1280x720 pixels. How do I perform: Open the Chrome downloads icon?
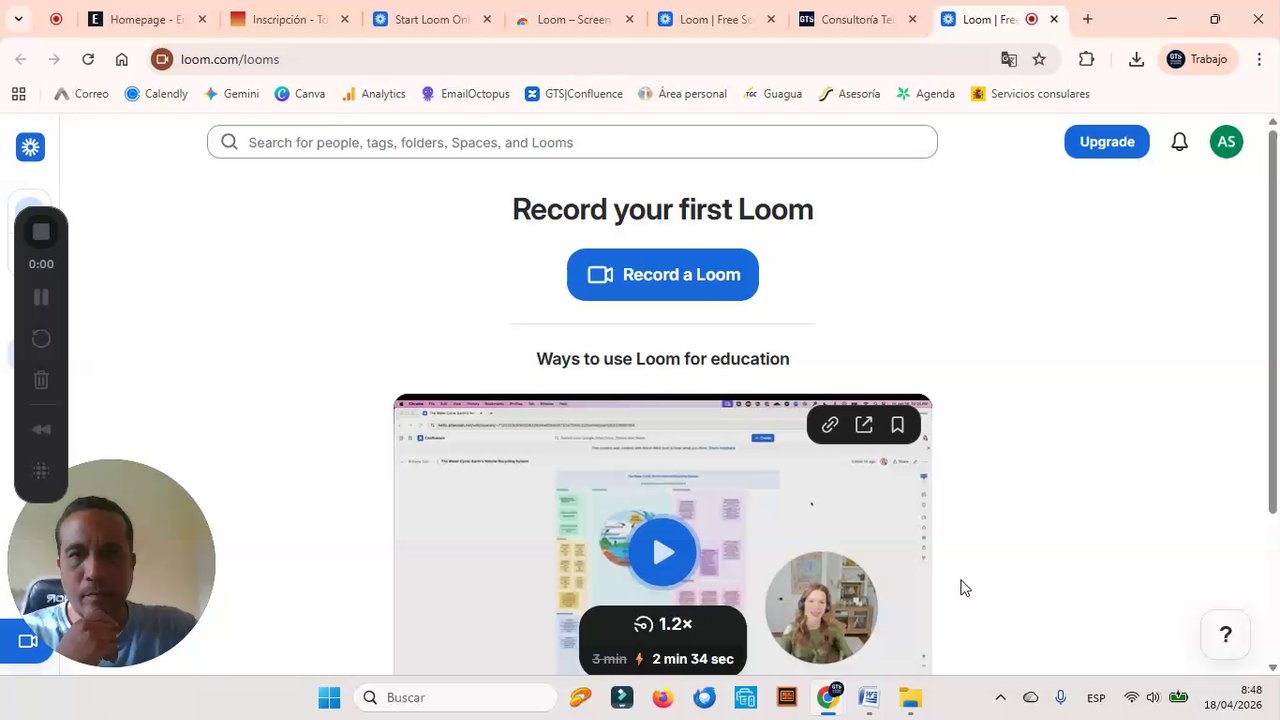tap(1136, 59)
